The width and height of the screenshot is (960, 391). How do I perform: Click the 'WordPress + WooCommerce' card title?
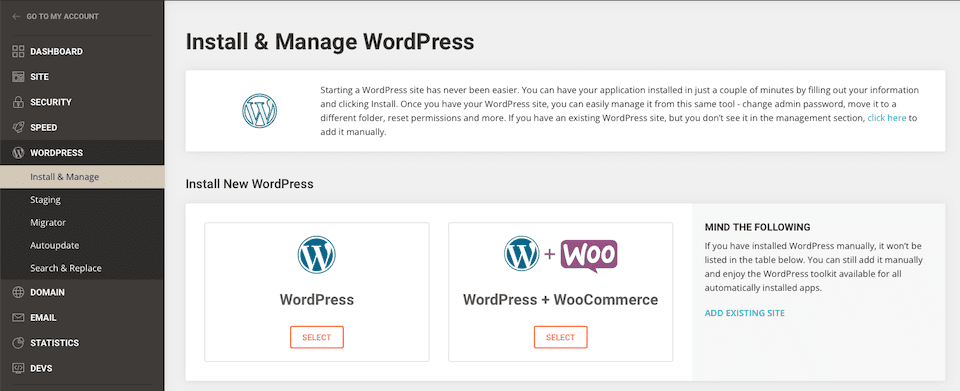point(560,300)
